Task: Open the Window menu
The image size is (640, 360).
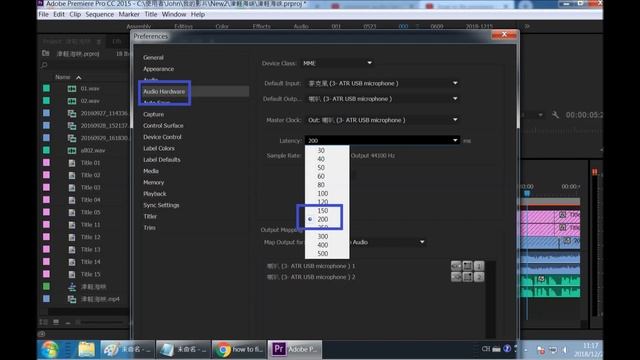Action: coord(174,14)
